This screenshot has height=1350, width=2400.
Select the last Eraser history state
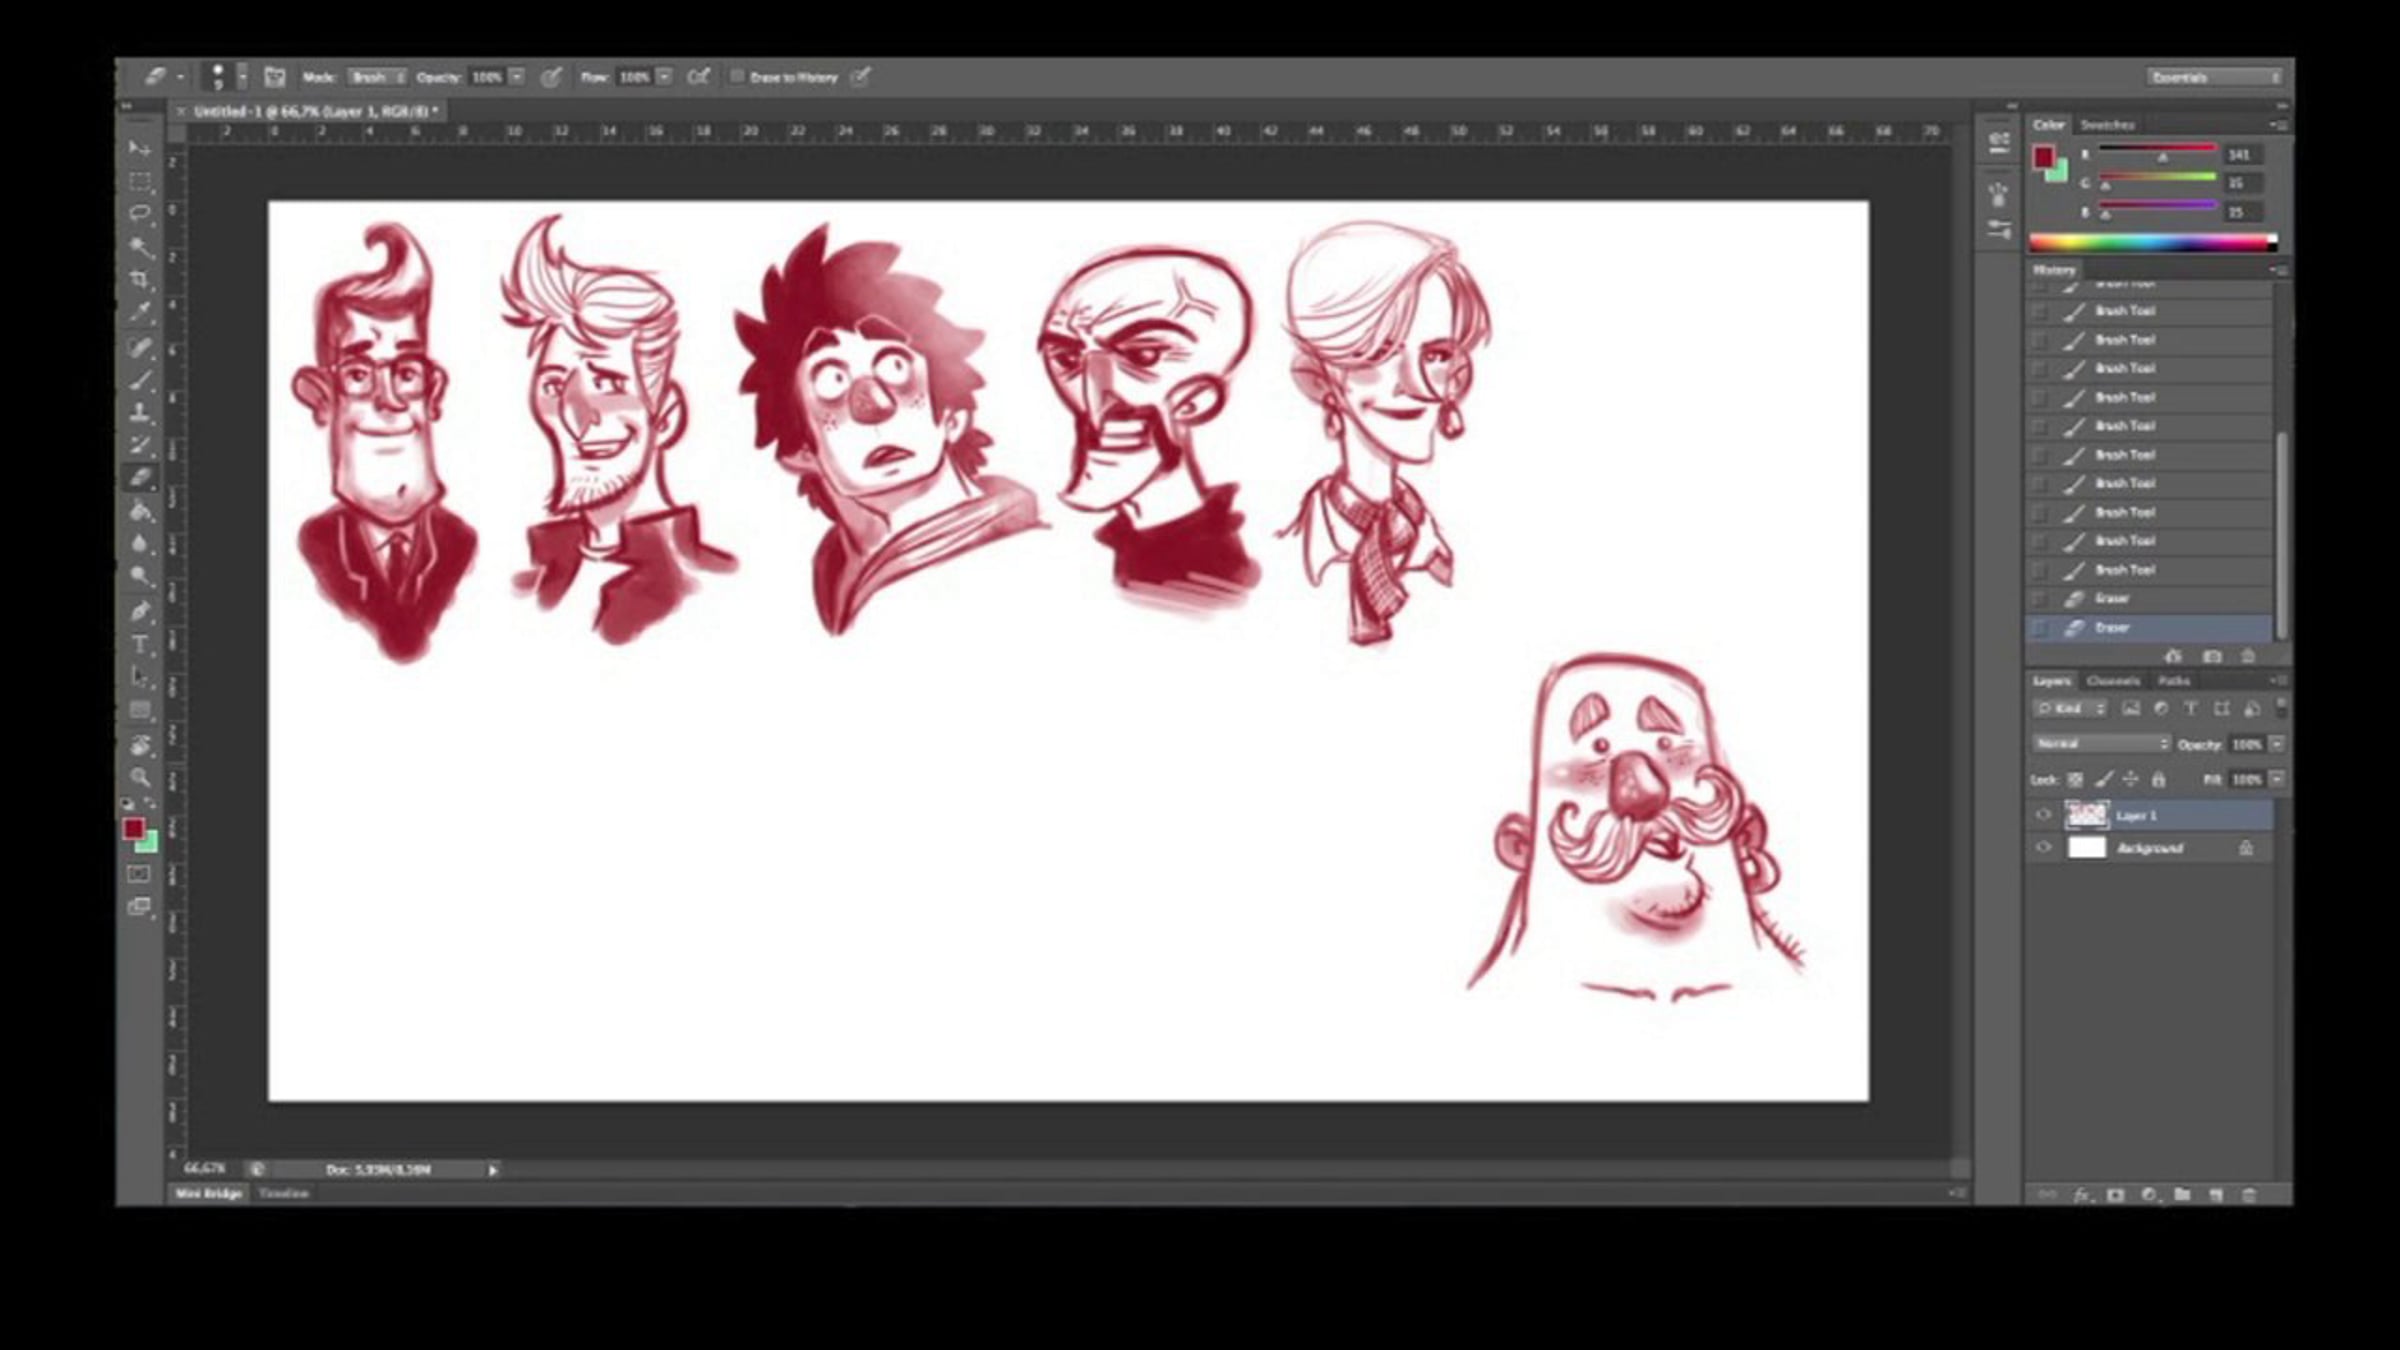pyautogui.click(x=2112, y=628)
